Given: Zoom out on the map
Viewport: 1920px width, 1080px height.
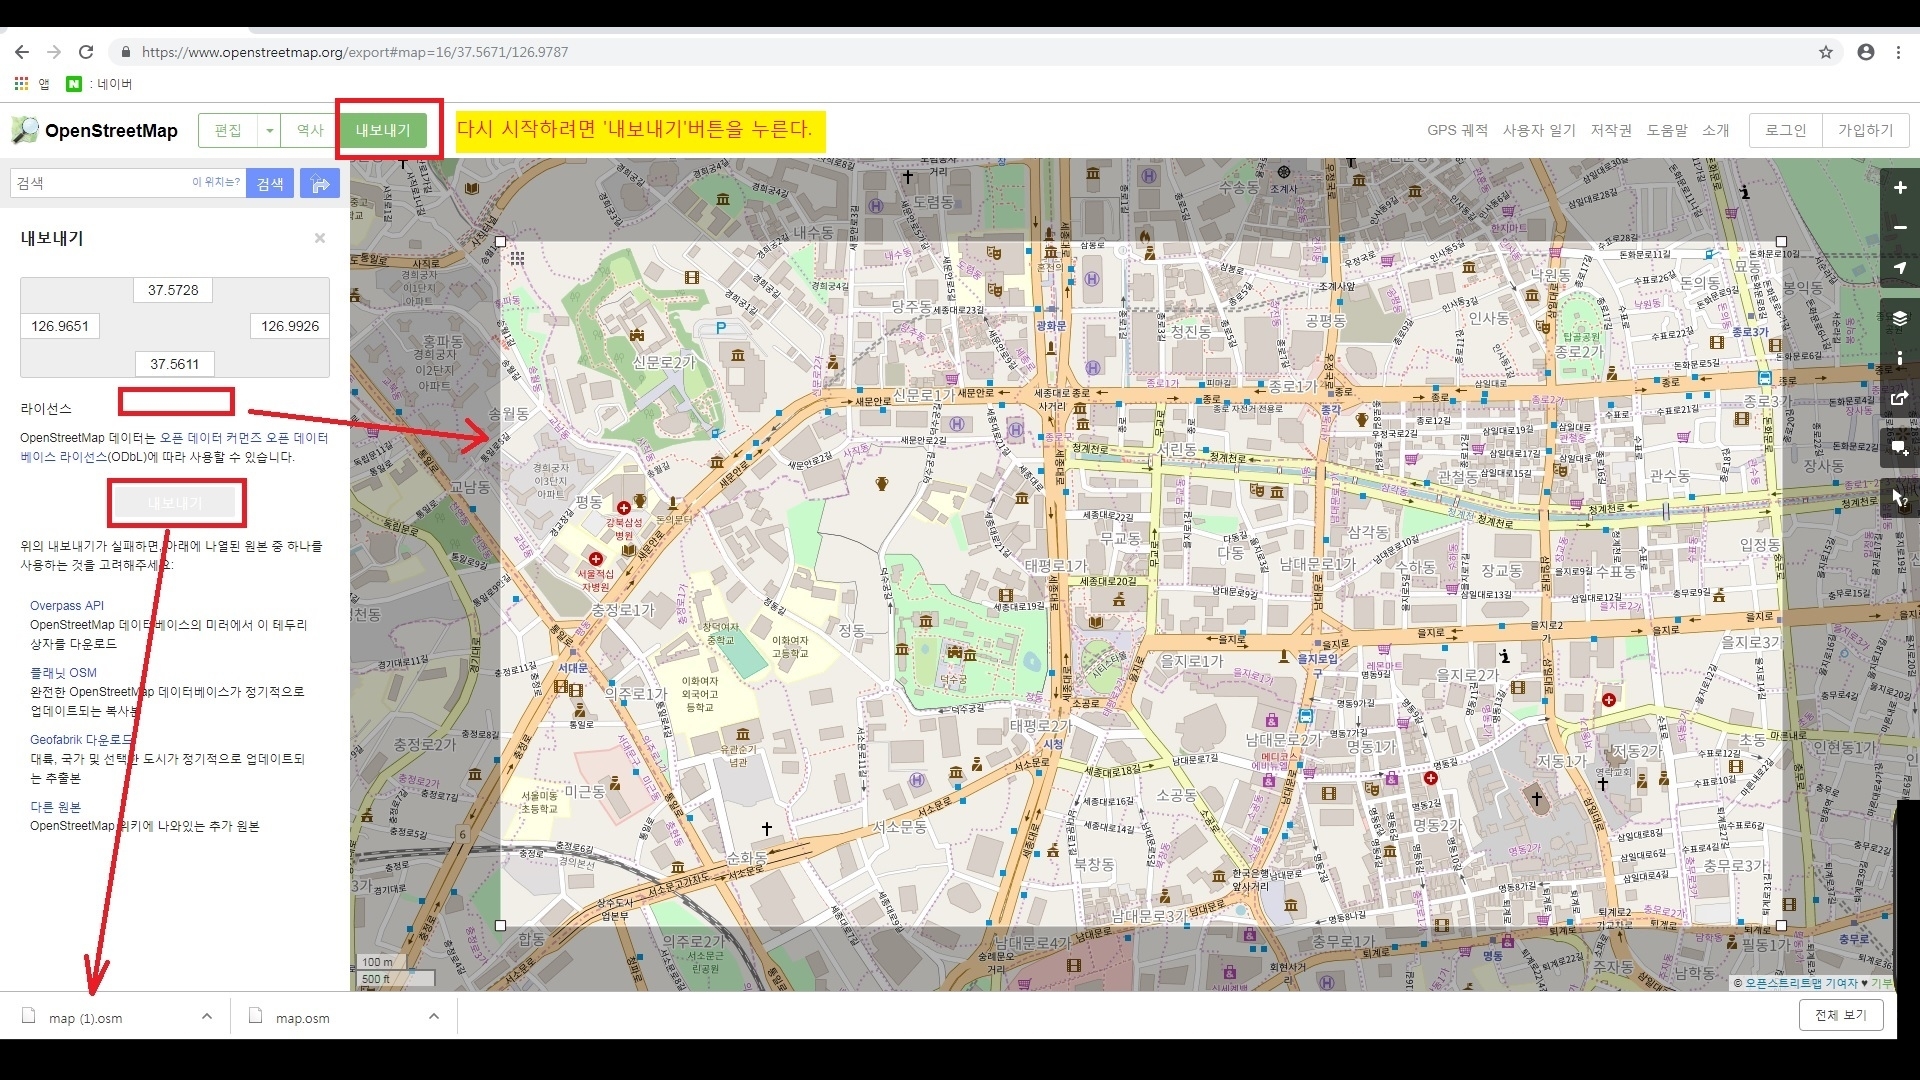Looking at the screenshot, I should (x=1900, y=228).
